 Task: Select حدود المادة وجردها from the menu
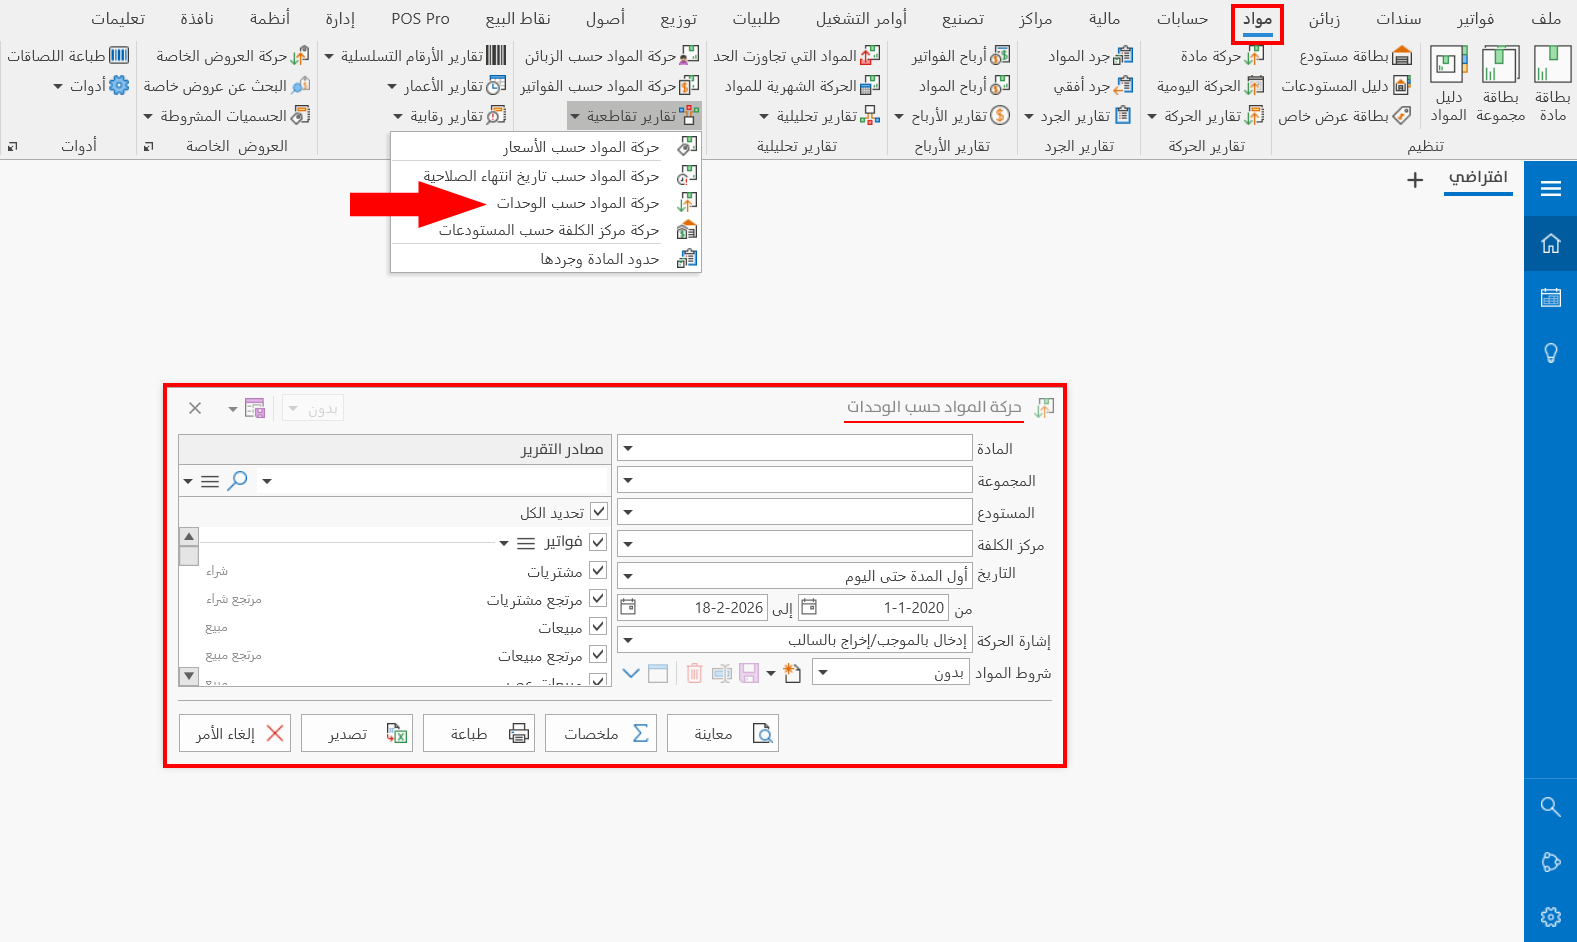pyautogui.click(x=546, y=259)
